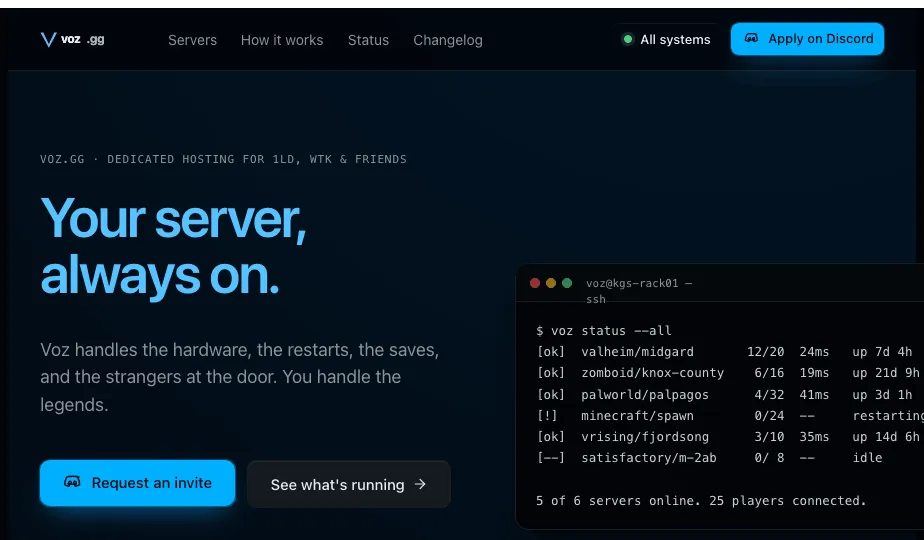
Task: Click the green terminal window dot
Action: point(567,283)
